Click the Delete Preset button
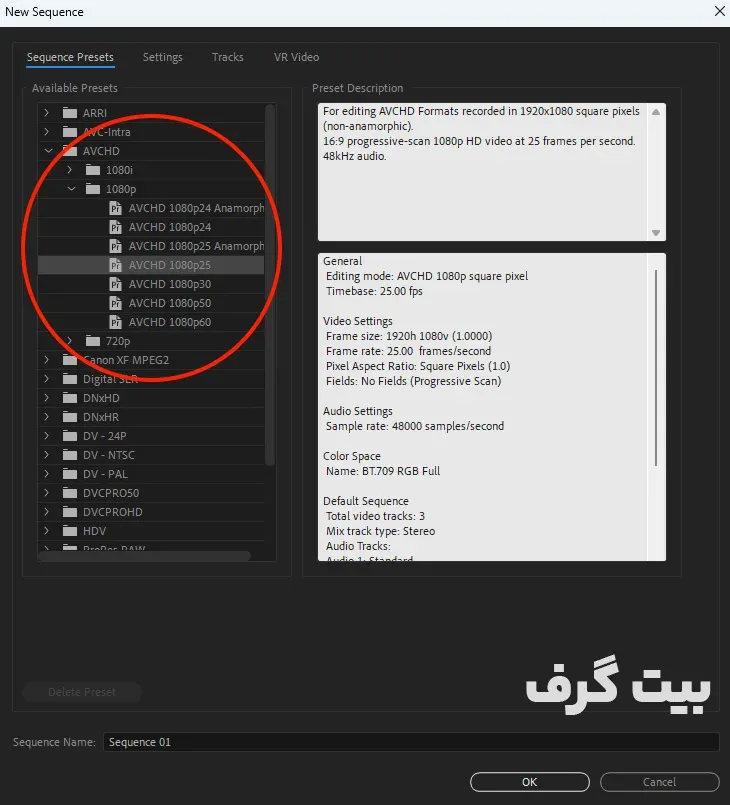730x805 pixels. (82, 692)
